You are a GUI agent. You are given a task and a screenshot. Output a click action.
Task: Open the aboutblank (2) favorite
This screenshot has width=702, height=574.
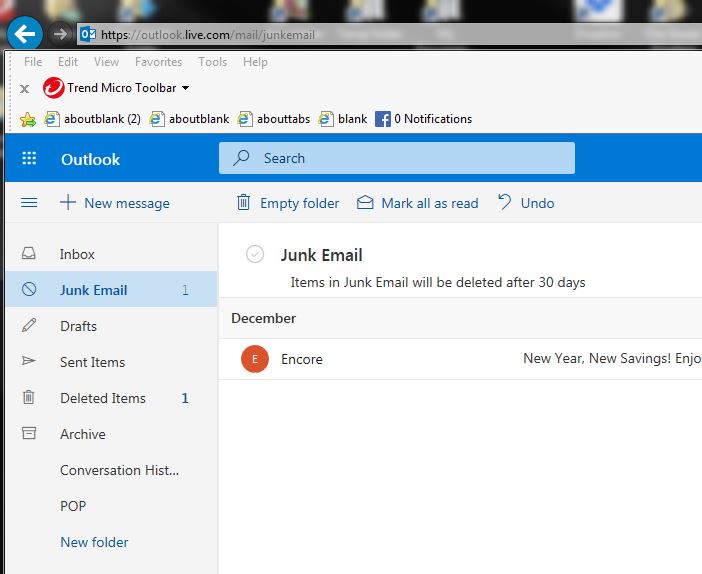[x=93, y=119]
